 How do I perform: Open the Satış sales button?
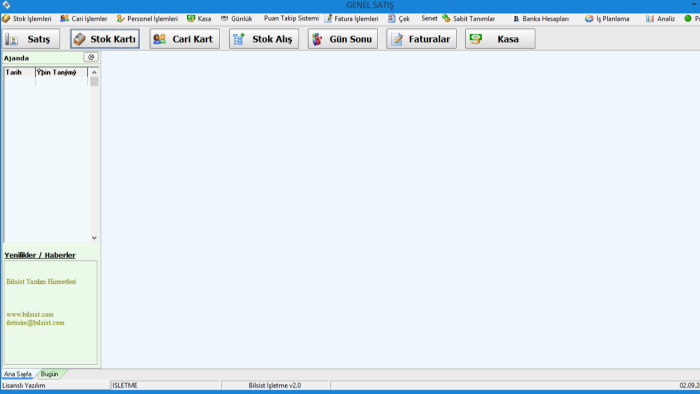[x=31, y=39]
